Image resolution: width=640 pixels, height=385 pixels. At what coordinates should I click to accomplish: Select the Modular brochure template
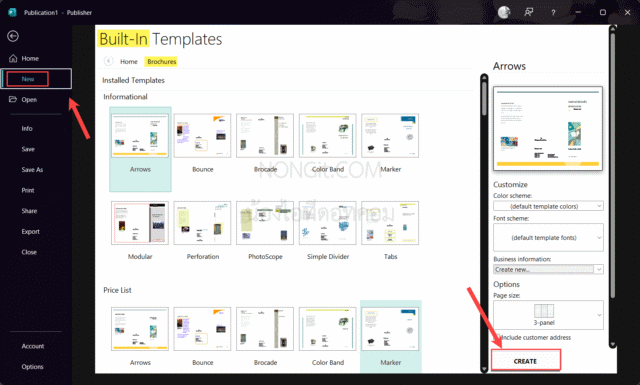[140, 230]
